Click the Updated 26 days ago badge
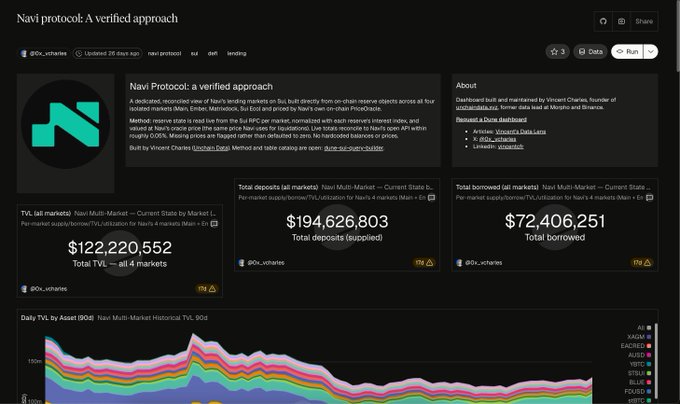 [x=107, y=53]
